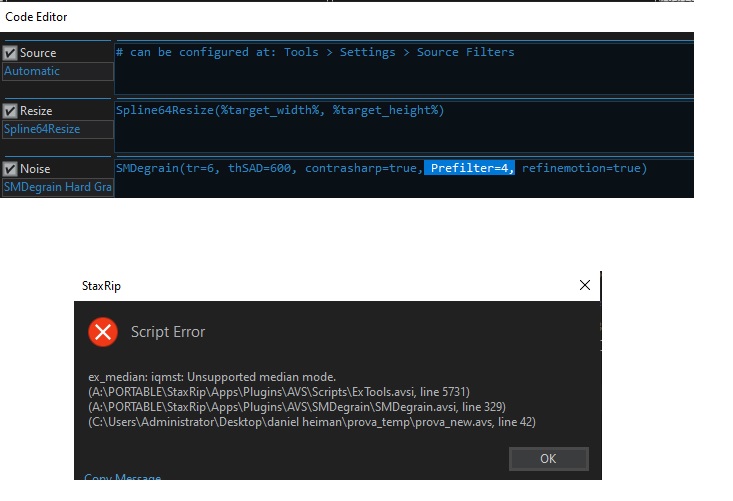The width and height of the screenshot is (733, 501).
Task: Click the highlighted Prefilter=4 text
Action: pos(470,168)
